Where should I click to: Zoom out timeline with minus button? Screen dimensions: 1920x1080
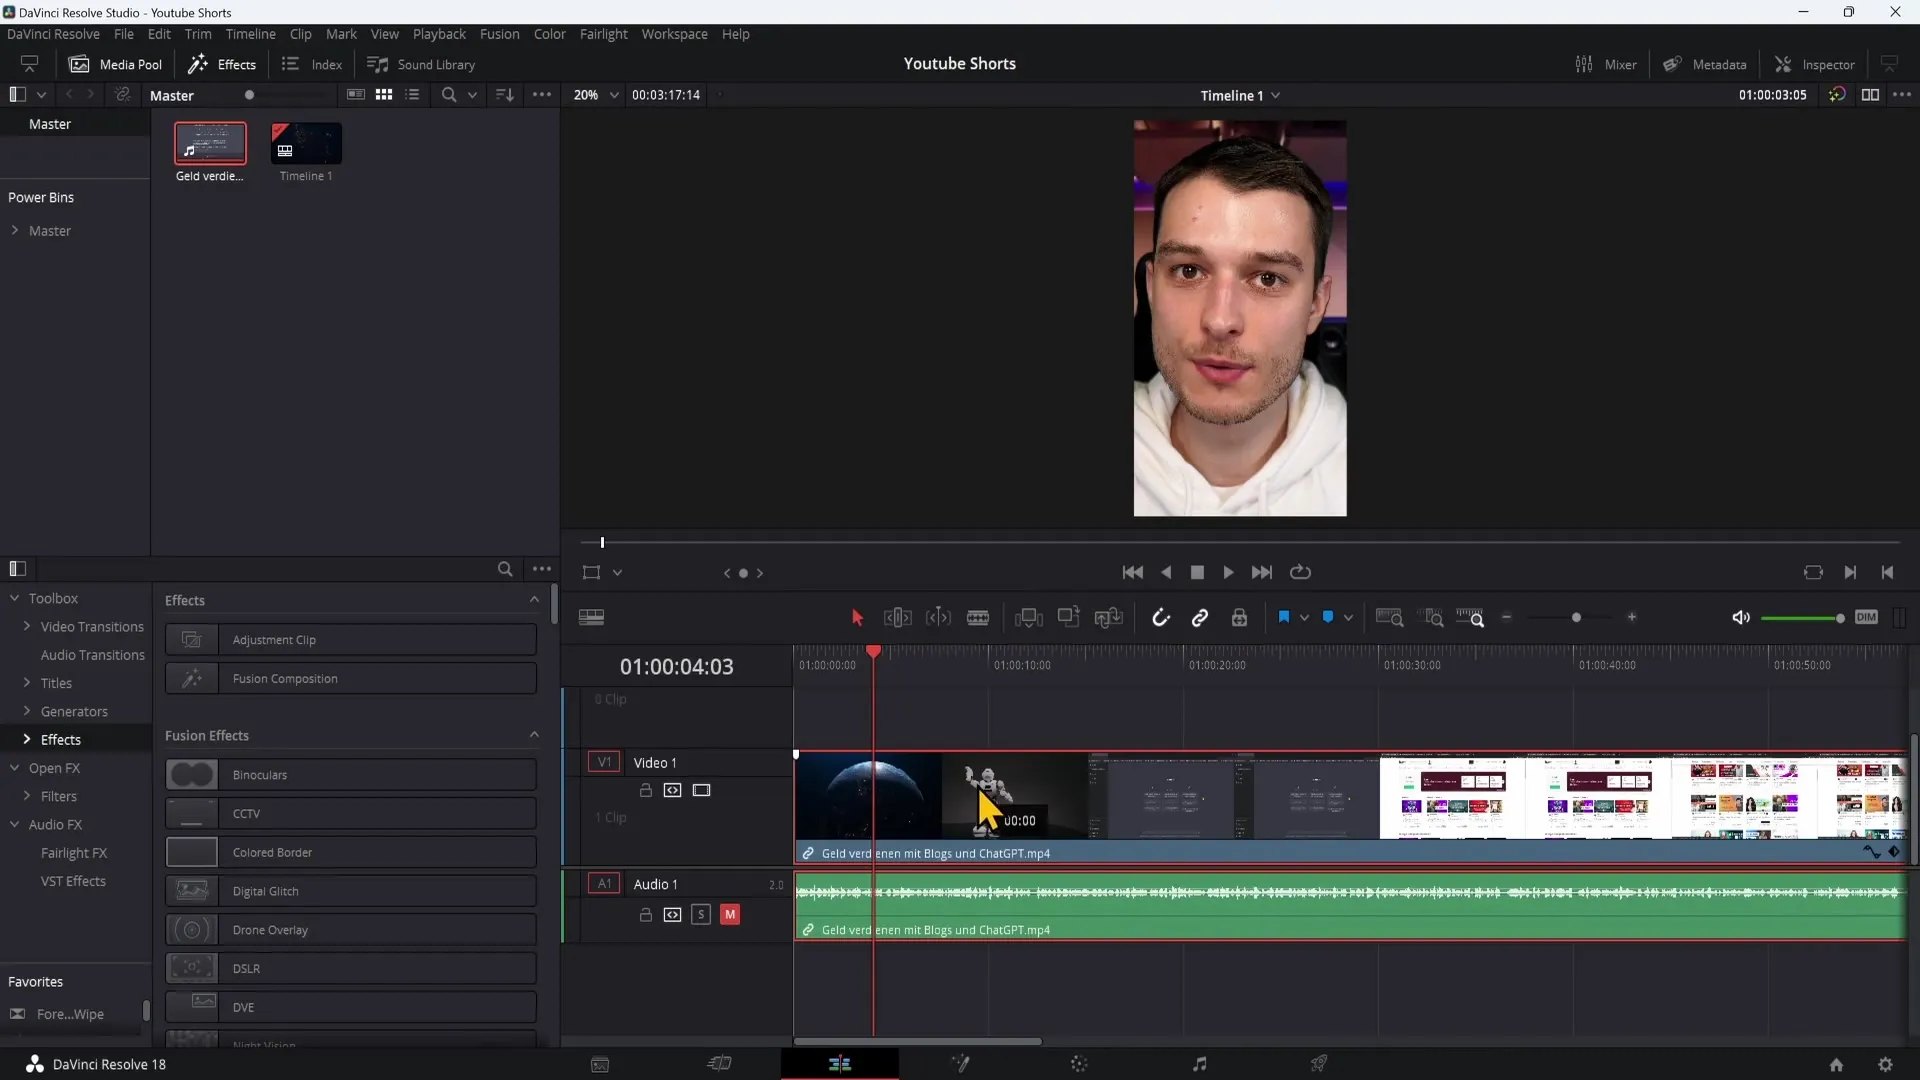coord(1507,618)
